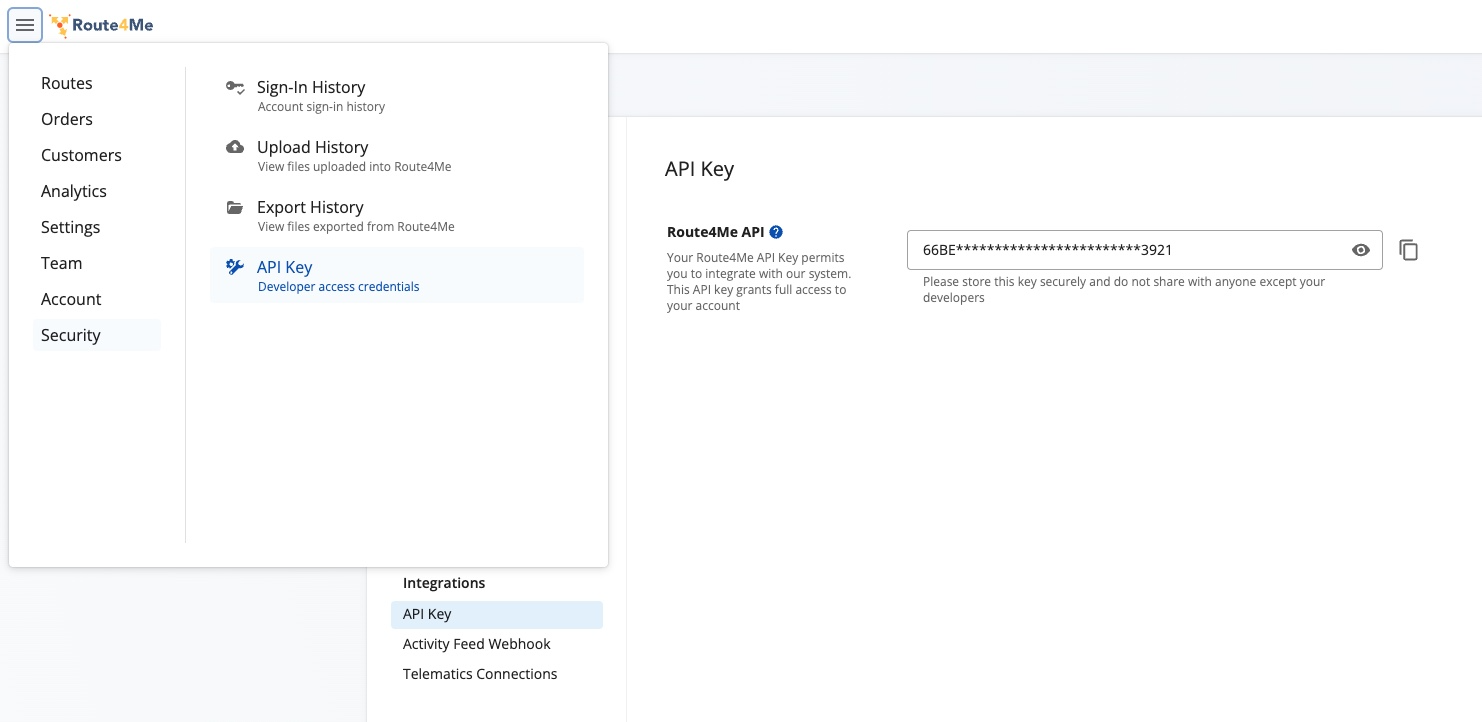Click 'View files exported from Route4Me' text
Viewport: 1482px width, 722px height.
tap(356, 227)
